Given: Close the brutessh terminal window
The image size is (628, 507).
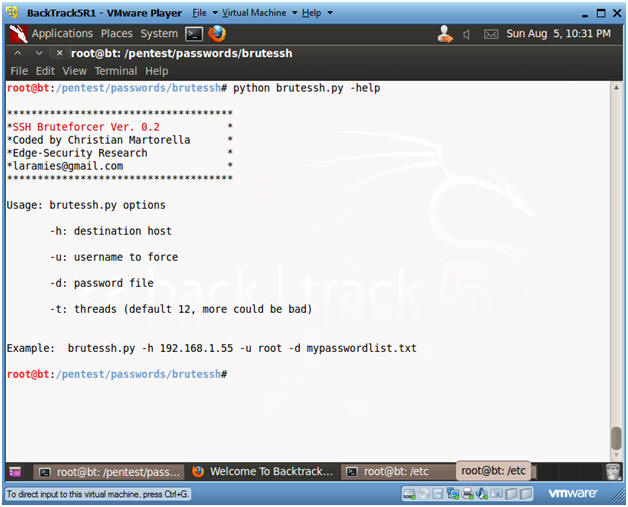Looking at the screenshot, I should [x=59, y=52].
